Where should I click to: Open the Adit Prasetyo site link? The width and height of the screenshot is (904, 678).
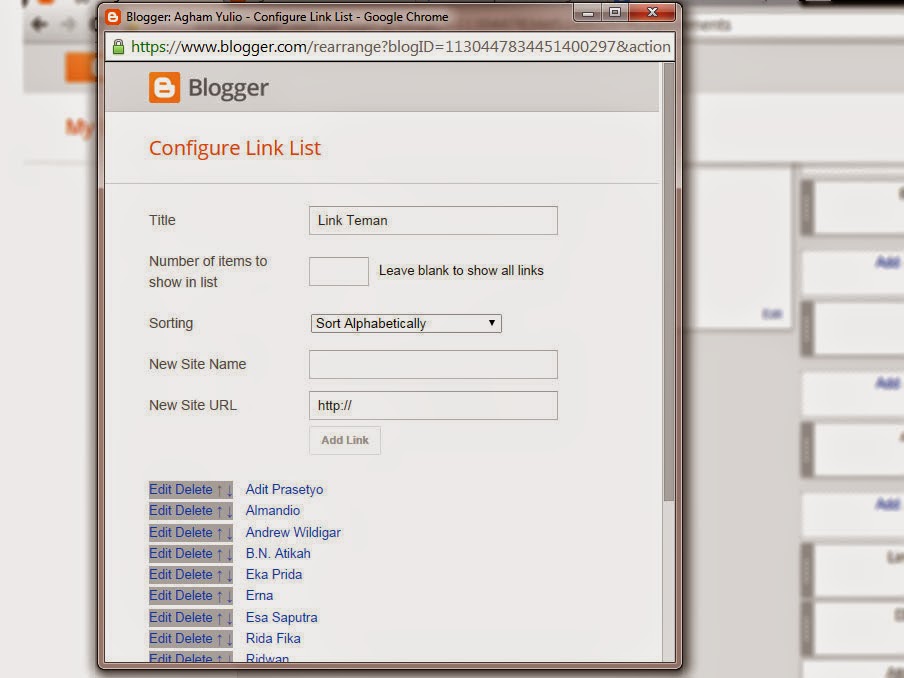pos(284,489)
